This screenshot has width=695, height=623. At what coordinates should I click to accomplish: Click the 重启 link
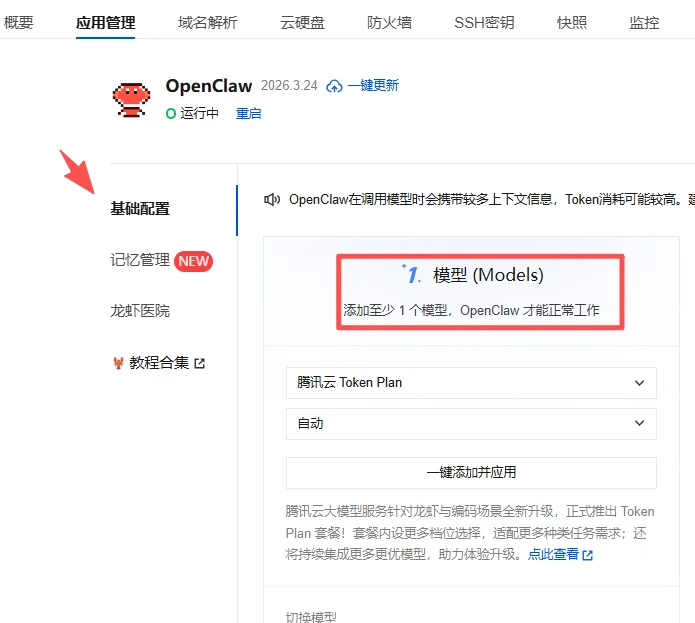[x=248, y=113]
